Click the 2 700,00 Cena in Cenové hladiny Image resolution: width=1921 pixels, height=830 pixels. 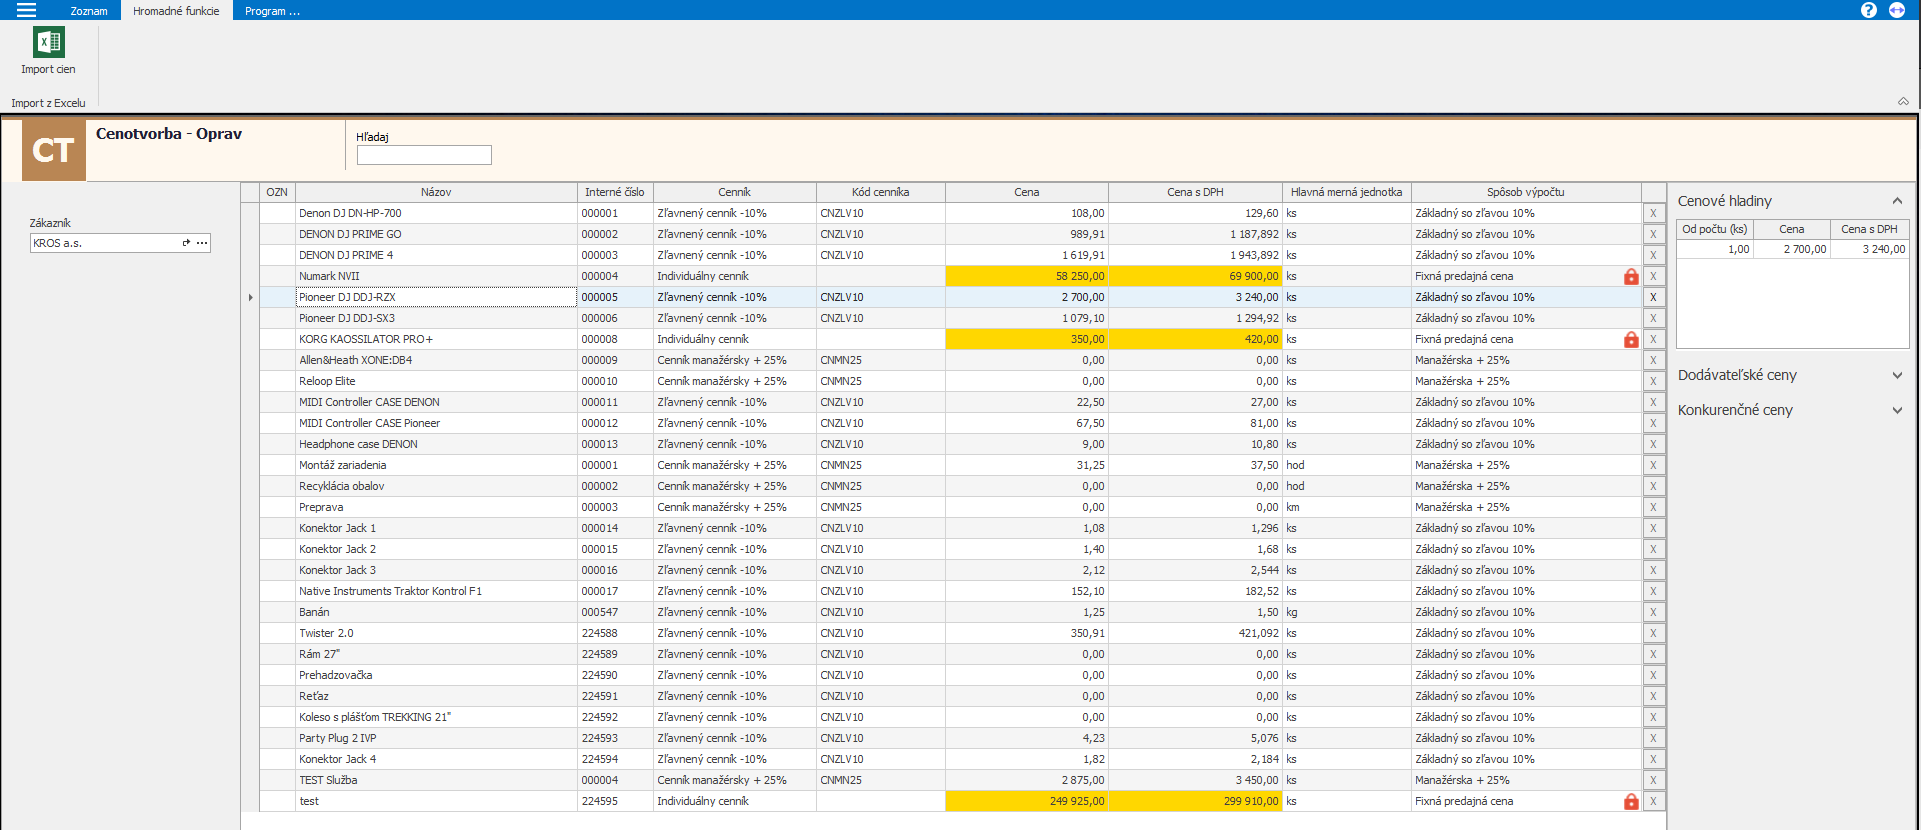(1792, 249)
